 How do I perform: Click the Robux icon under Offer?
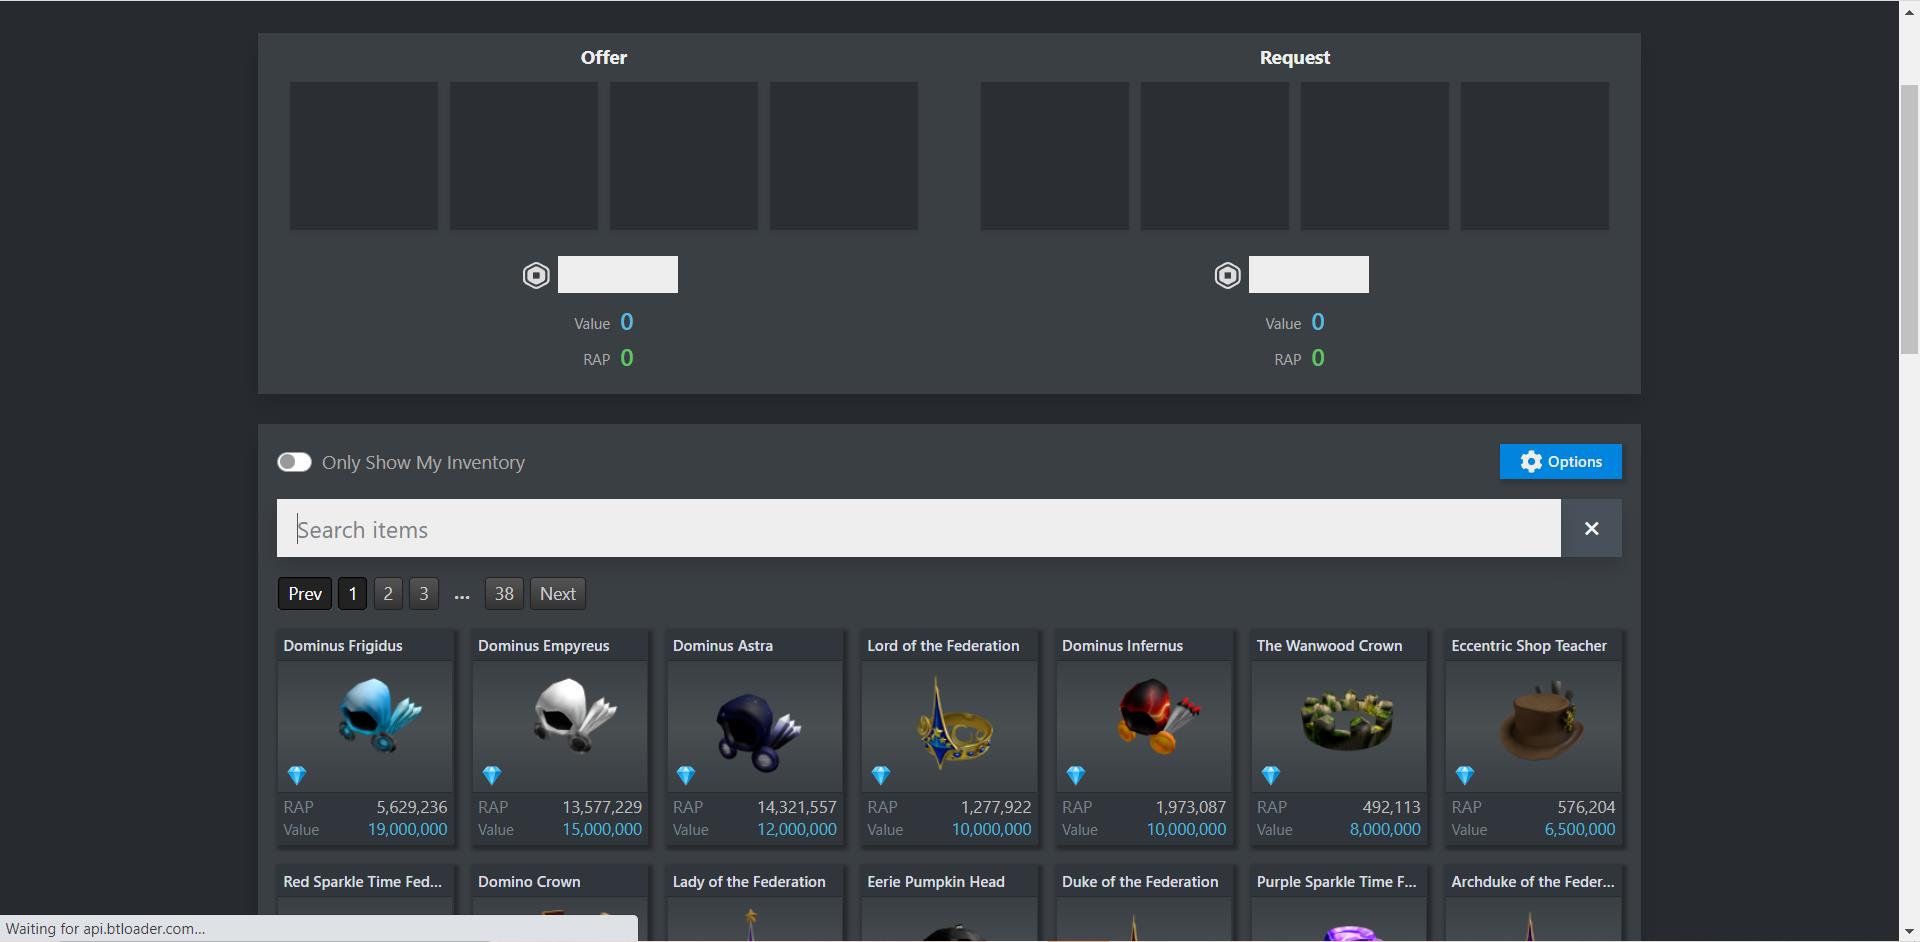click(536, 276)
